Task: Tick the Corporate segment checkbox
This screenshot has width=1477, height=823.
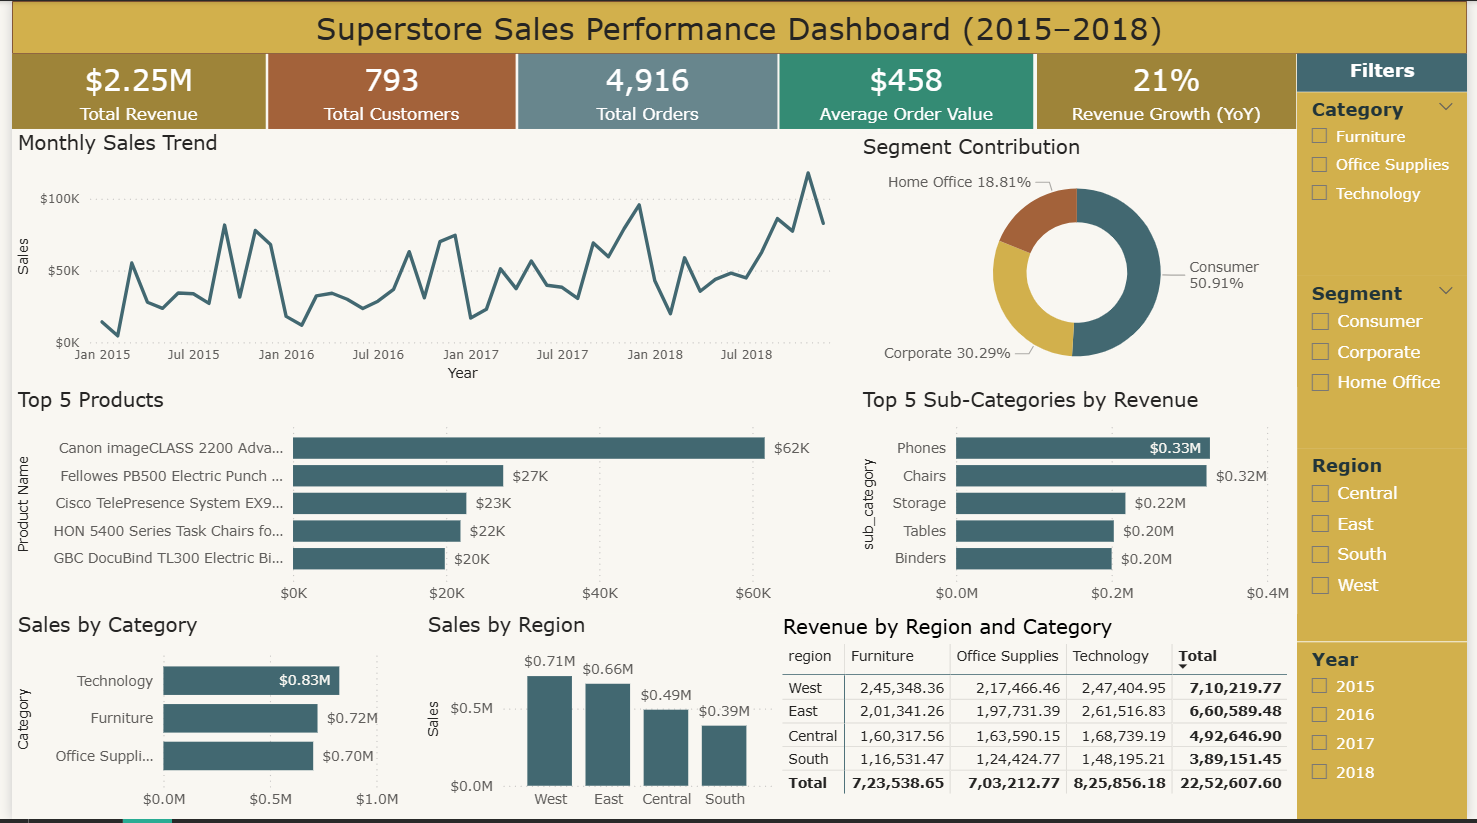Action: pos(1320,352)
